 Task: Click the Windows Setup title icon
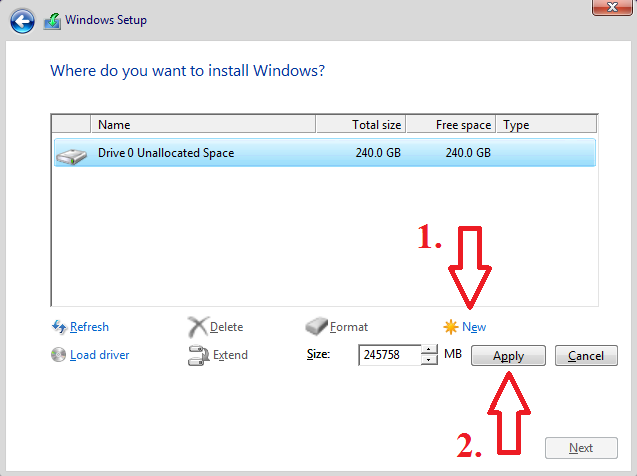click(51, 21)
